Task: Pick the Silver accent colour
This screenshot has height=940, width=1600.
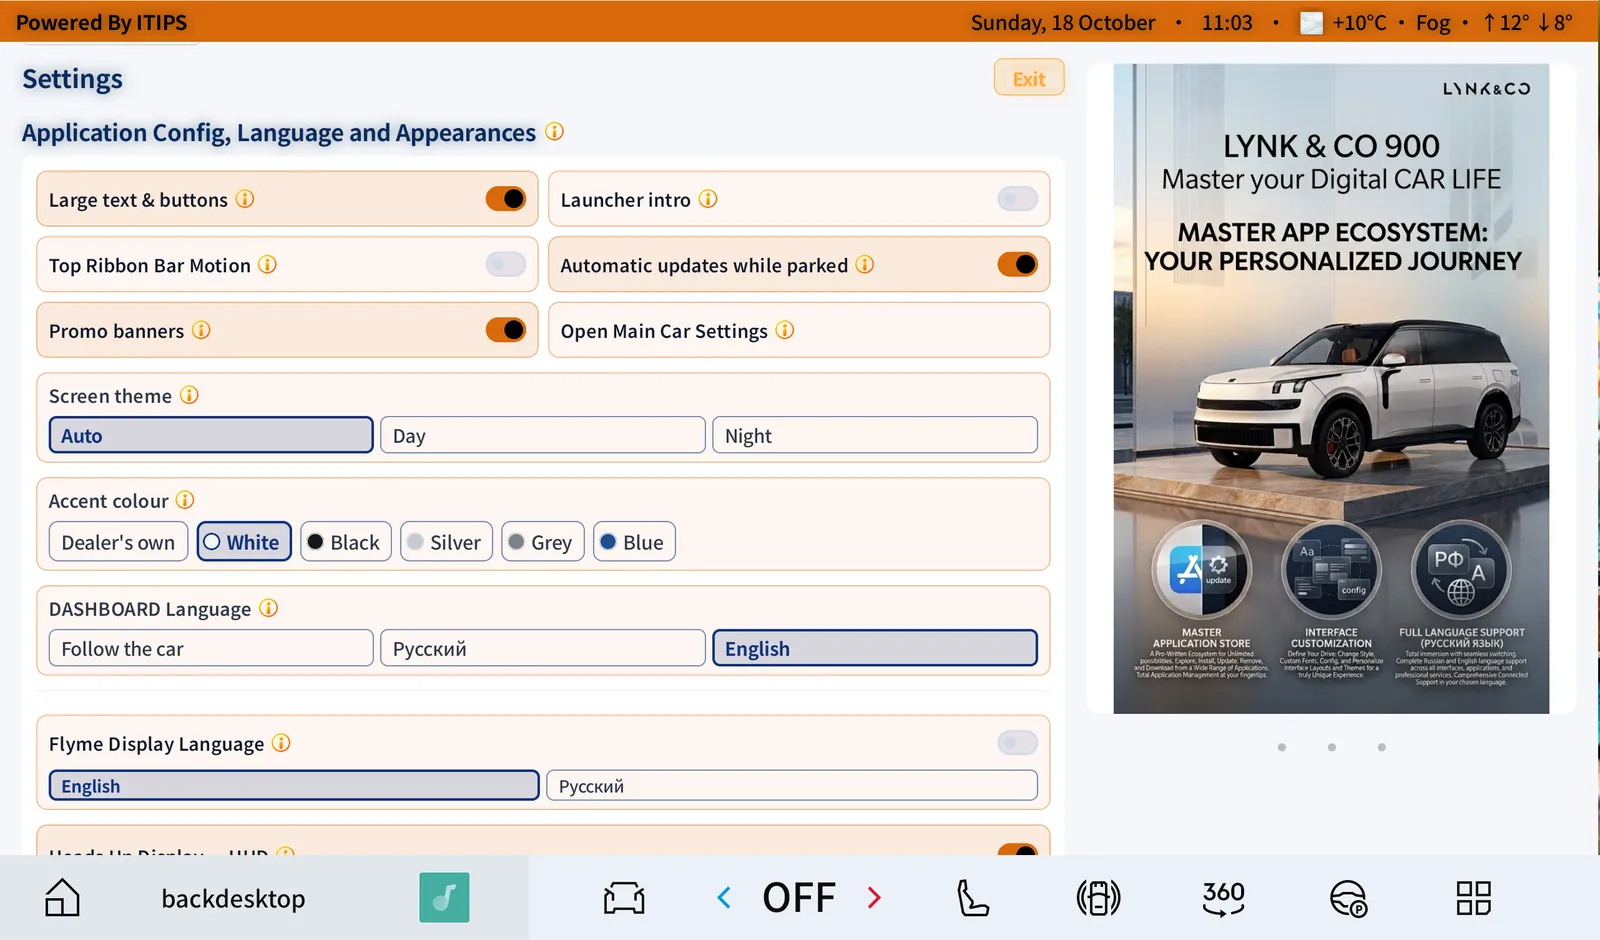Action: (x=446, y=542)
